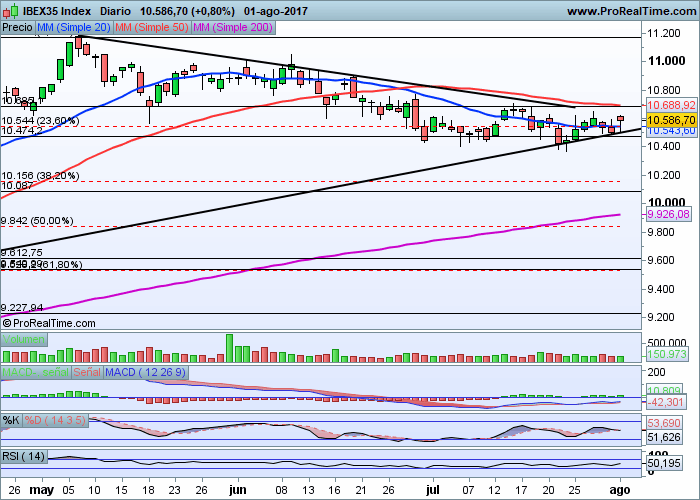
Task: Click the jul month label on time axis
Action: 433,490
